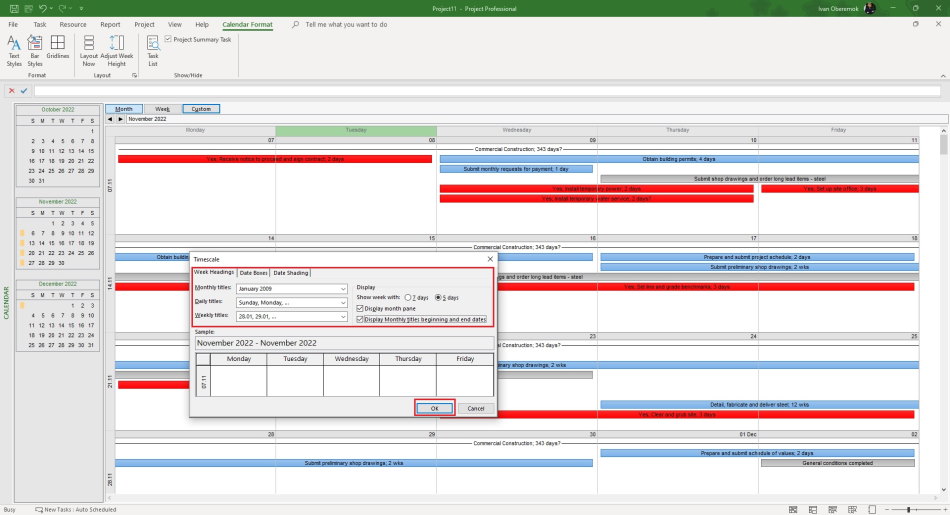
Task: Toggle Display Monthly titles beginning and end dates
Action: click(x=360, y=319)
